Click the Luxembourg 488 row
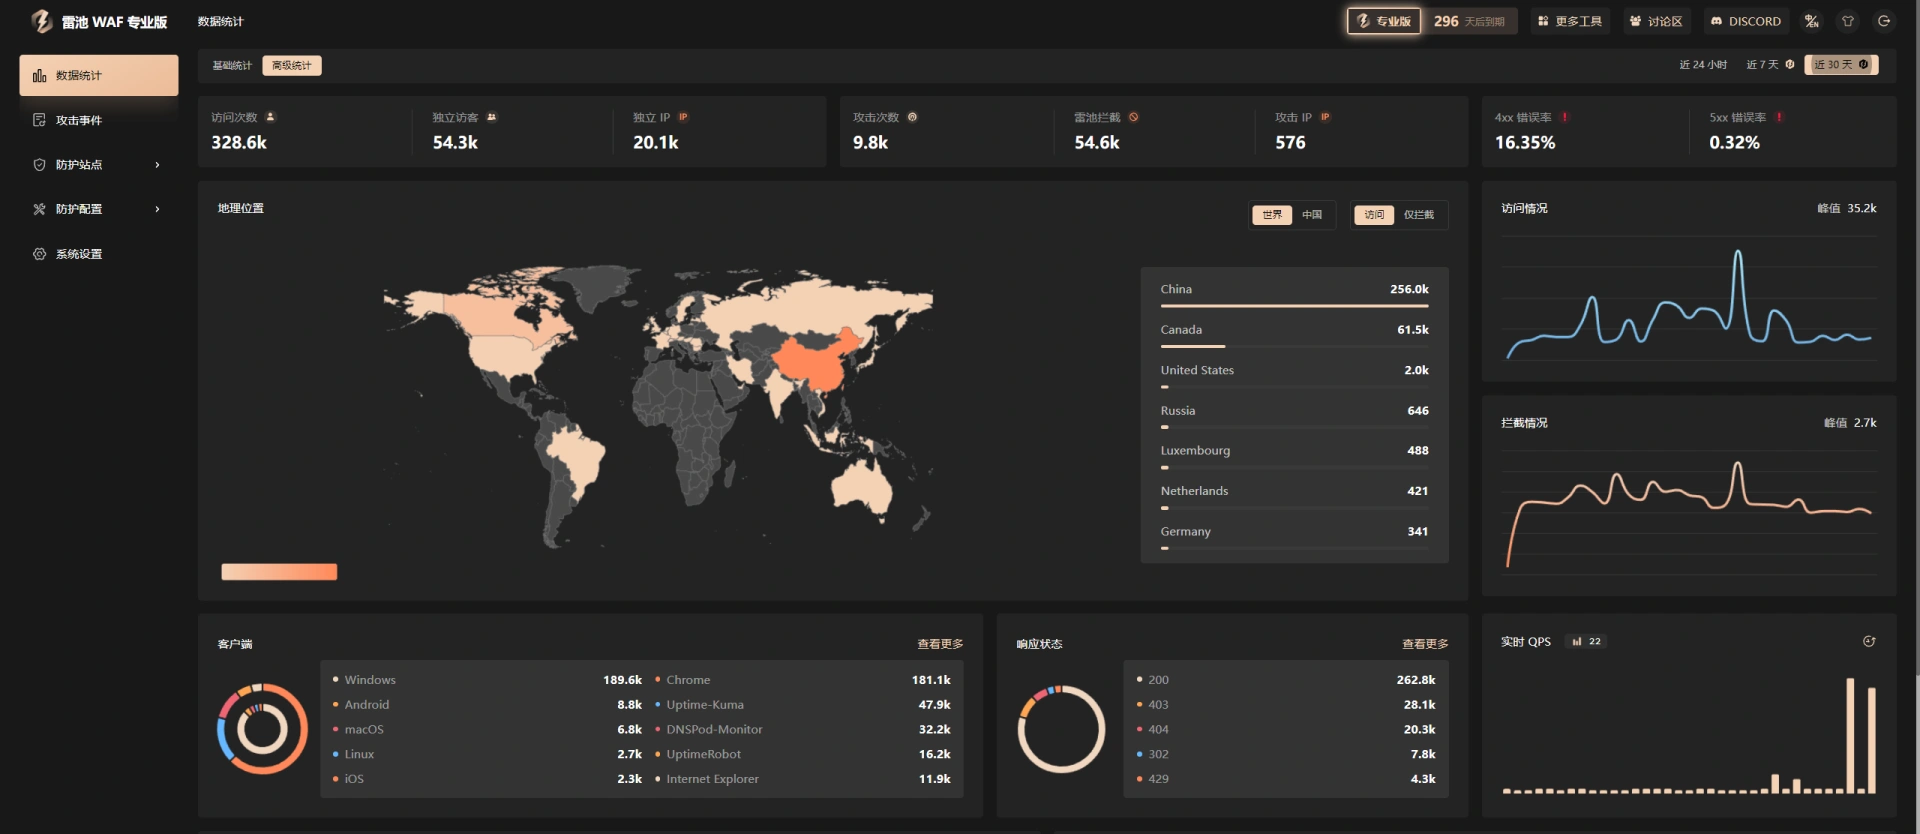The image size is (1920, 834). tap(1294, 456)
